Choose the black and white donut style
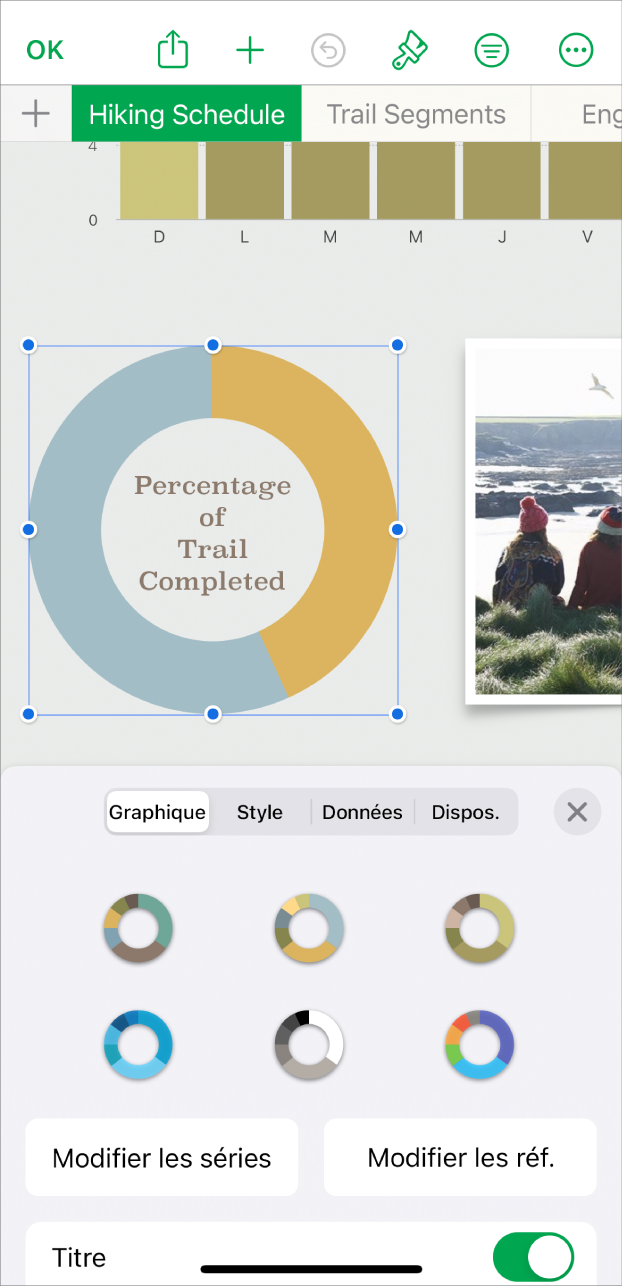This screenshot has height=1287, width=622. 309,1044
